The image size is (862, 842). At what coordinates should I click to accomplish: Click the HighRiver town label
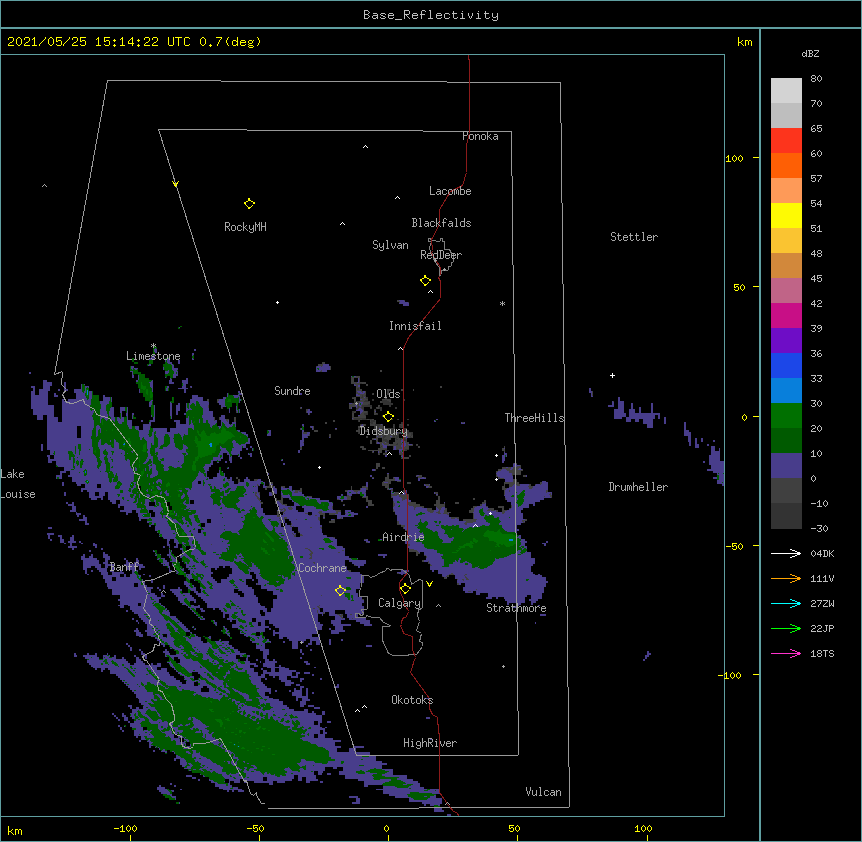coord(430,743)
